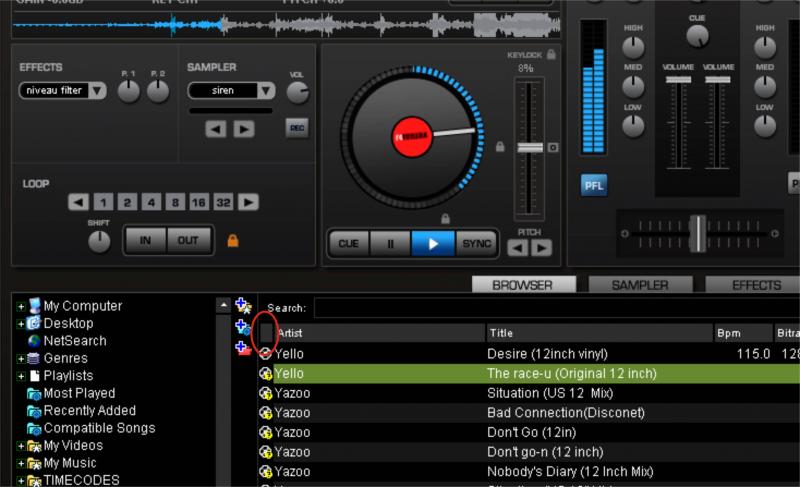Adjust the loop SHIFT knob
Image resolution: width=800 pixels, height=487 pixels.
[99, 241]
